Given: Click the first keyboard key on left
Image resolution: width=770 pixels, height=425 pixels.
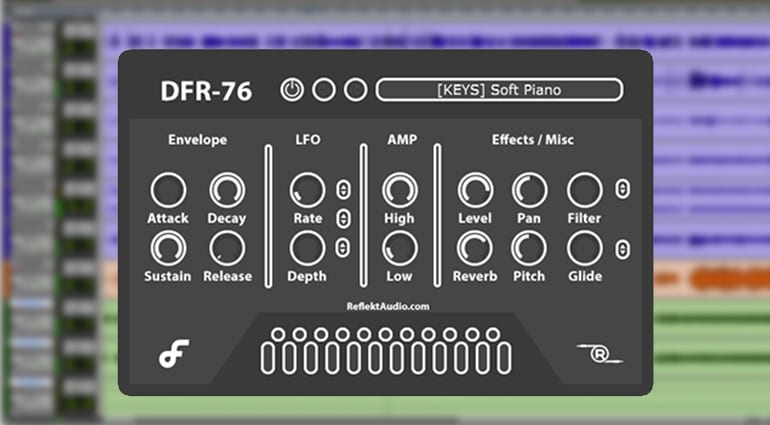Looking at the screenshot, I should [x=268, y=358].
